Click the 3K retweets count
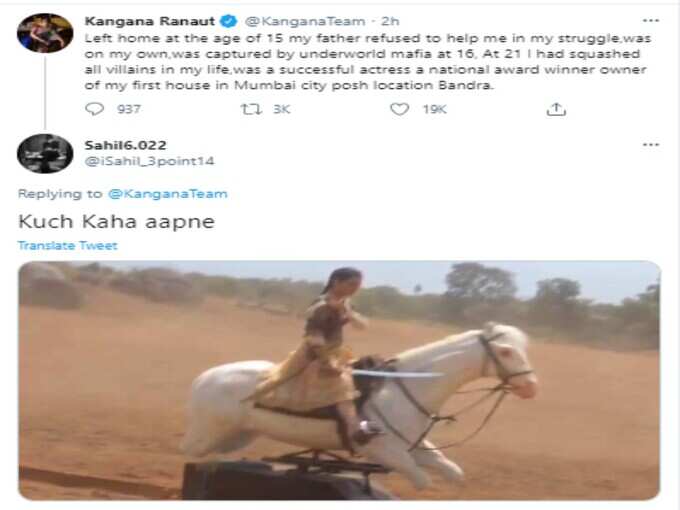Viewport: 680px width, 510px height. point(281,109)
